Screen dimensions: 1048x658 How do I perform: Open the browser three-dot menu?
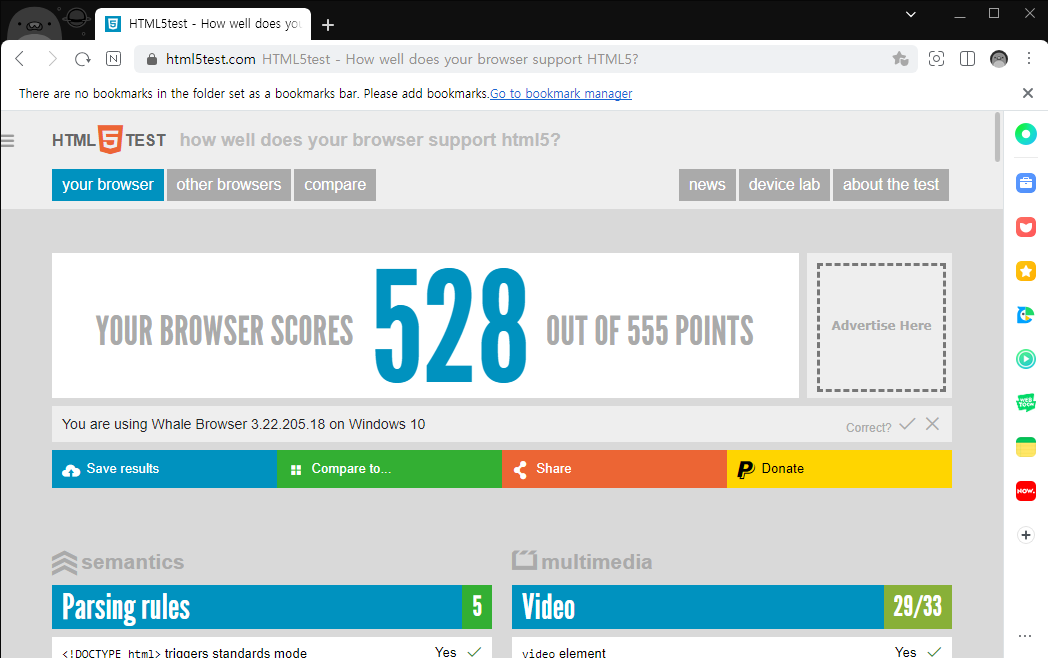(1029, 59)
